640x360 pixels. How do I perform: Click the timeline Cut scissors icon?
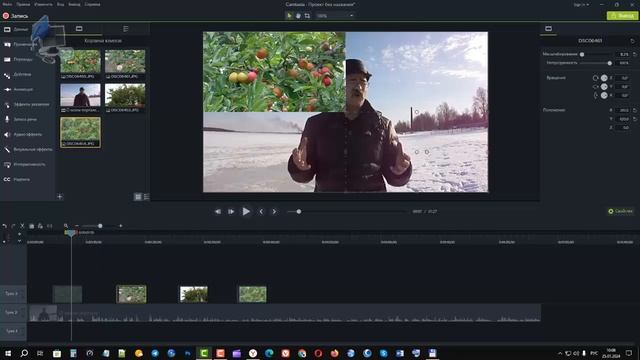click(22, 226)
